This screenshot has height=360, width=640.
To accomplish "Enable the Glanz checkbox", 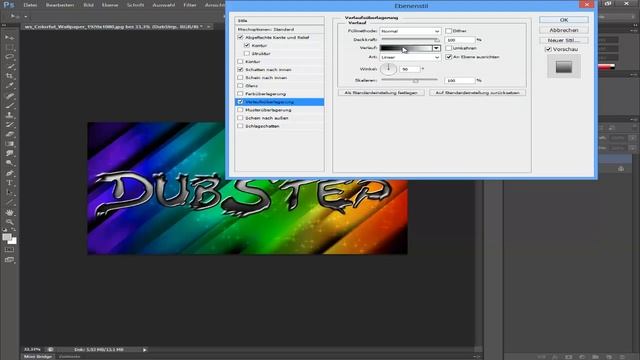I will coord(240,86).
